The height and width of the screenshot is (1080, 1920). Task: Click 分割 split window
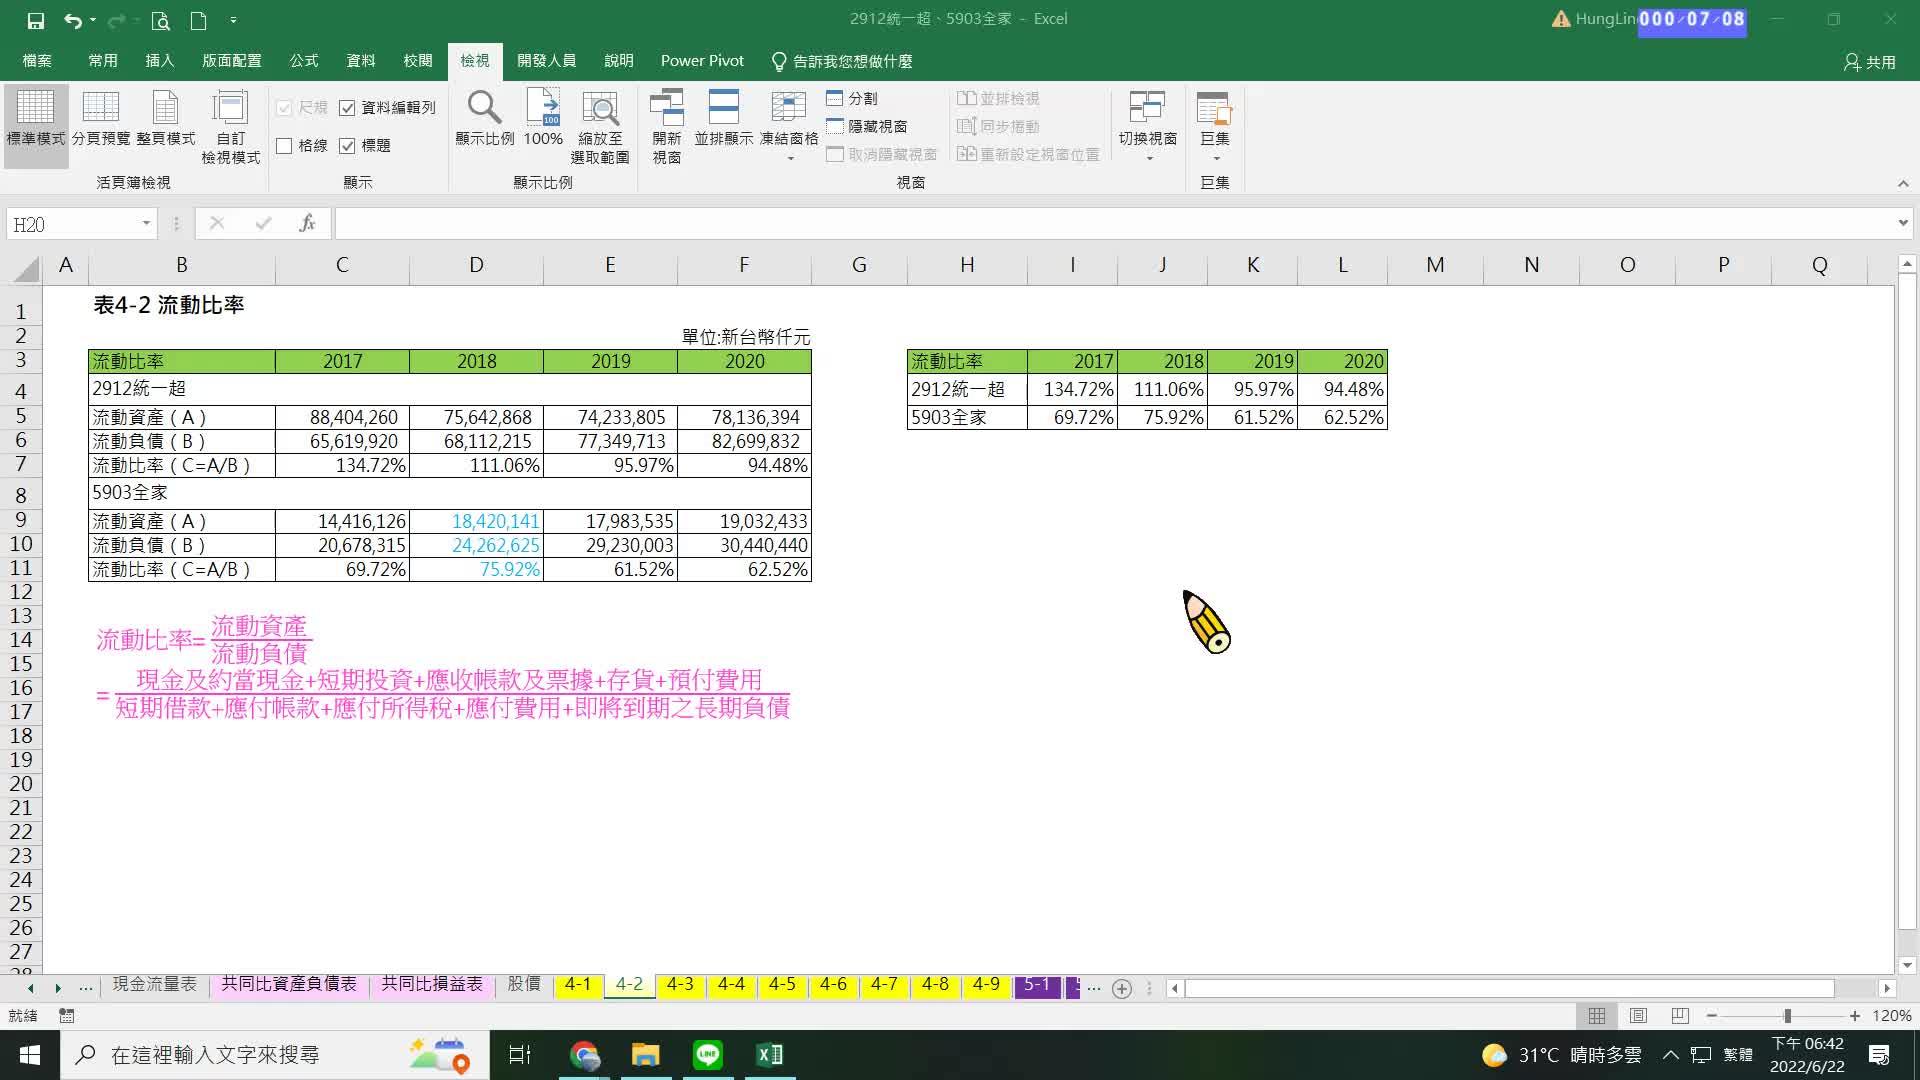click(x=852, y=98)
